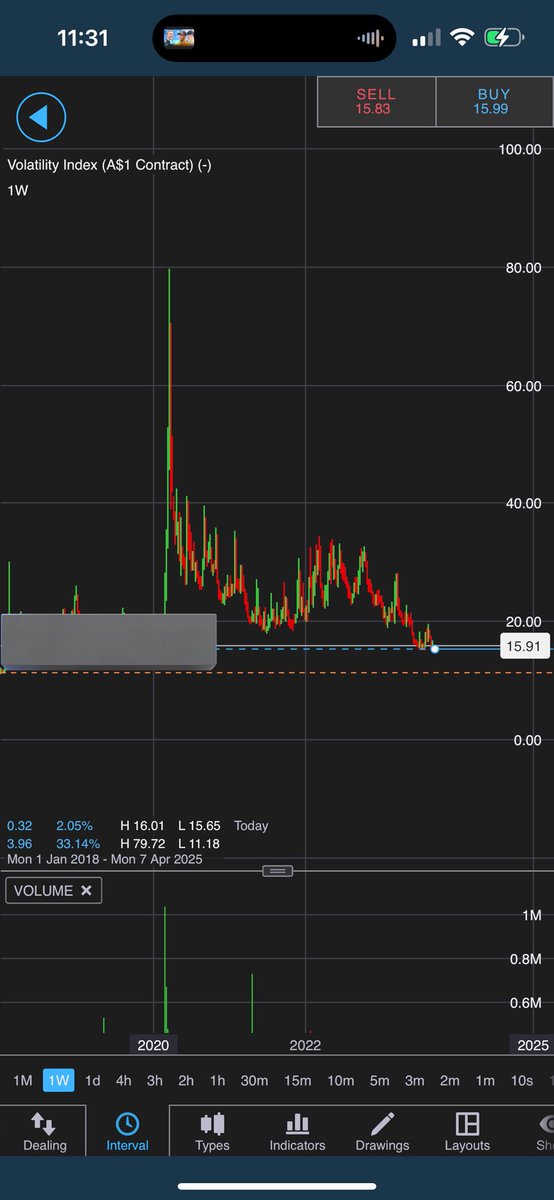Select the 1M monthly interval
554x1200 pixels.
click(x=22, y=1080)
